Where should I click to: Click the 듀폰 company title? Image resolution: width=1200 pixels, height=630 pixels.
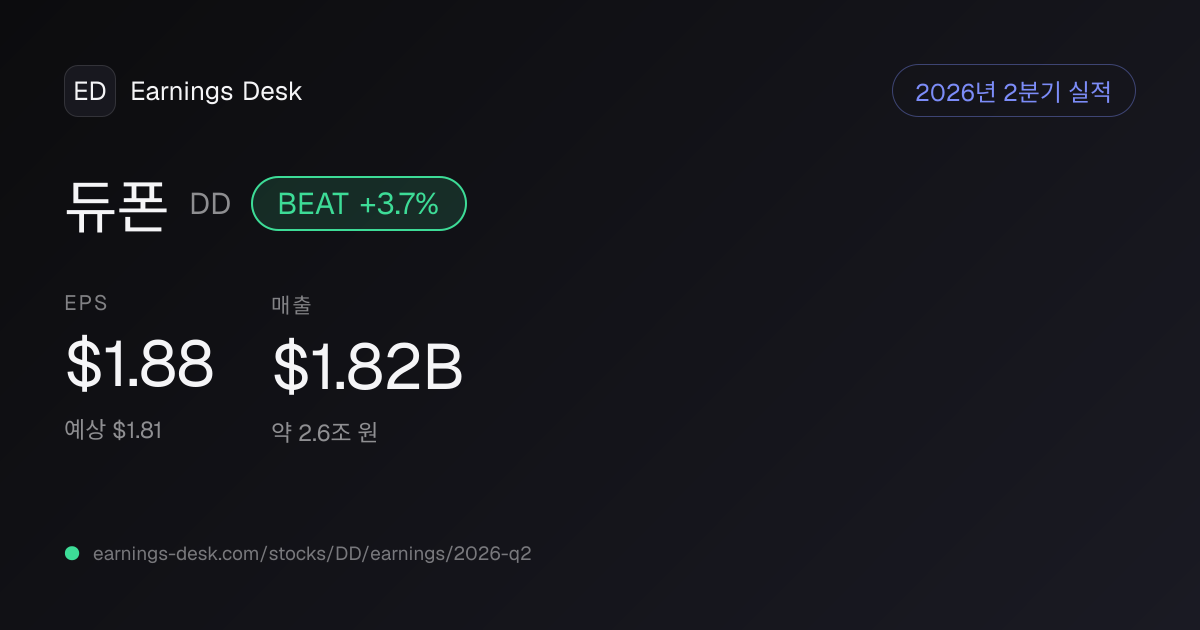[x=115, y=204]
